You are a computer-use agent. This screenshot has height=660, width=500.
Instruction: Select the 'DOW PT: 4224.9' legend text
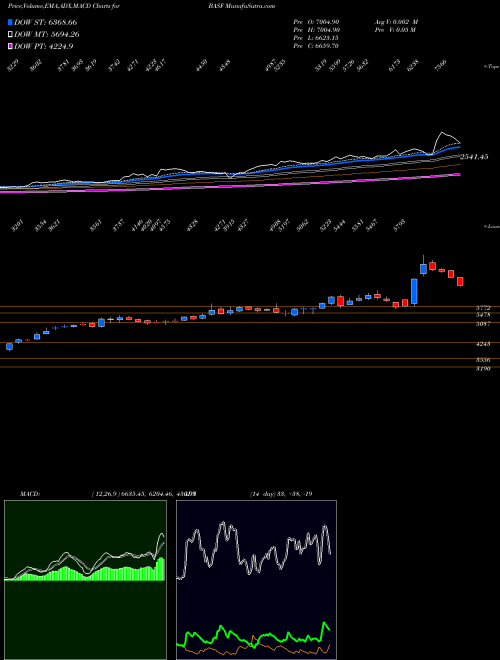coord(44,46)
